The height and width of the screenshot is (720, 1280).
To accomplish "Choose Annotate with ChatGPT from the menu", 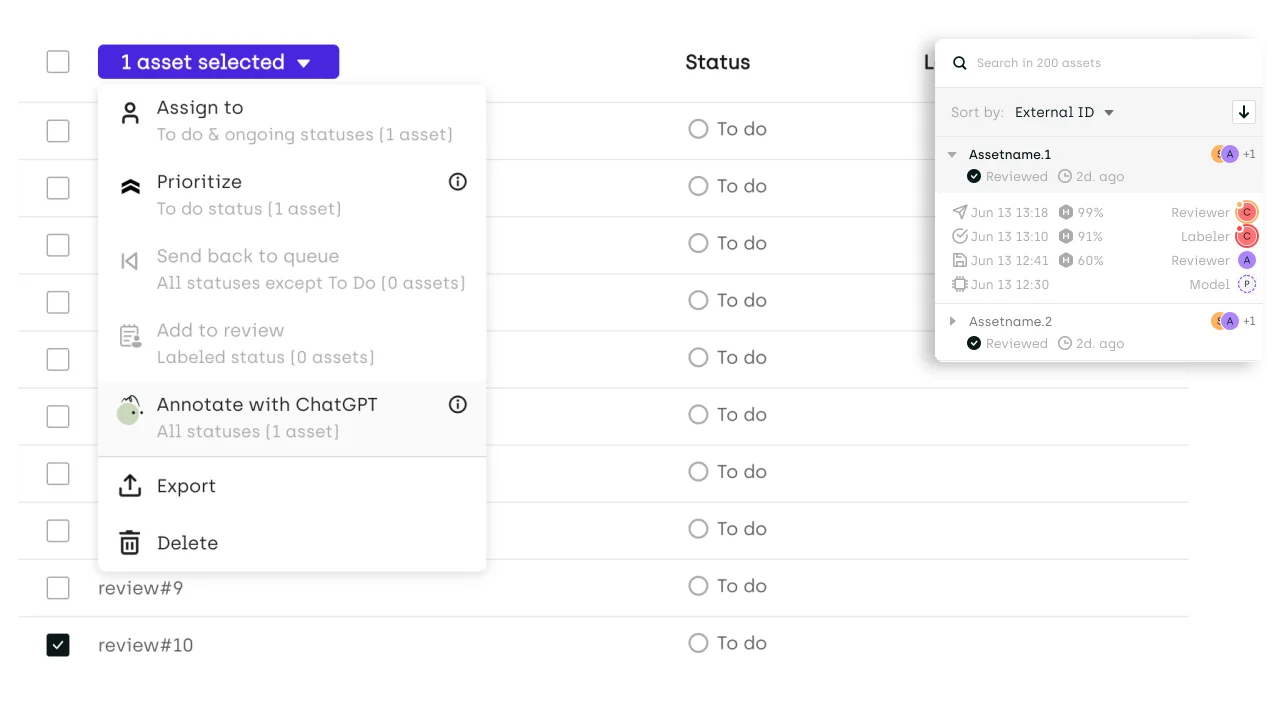I will point(267,405).
